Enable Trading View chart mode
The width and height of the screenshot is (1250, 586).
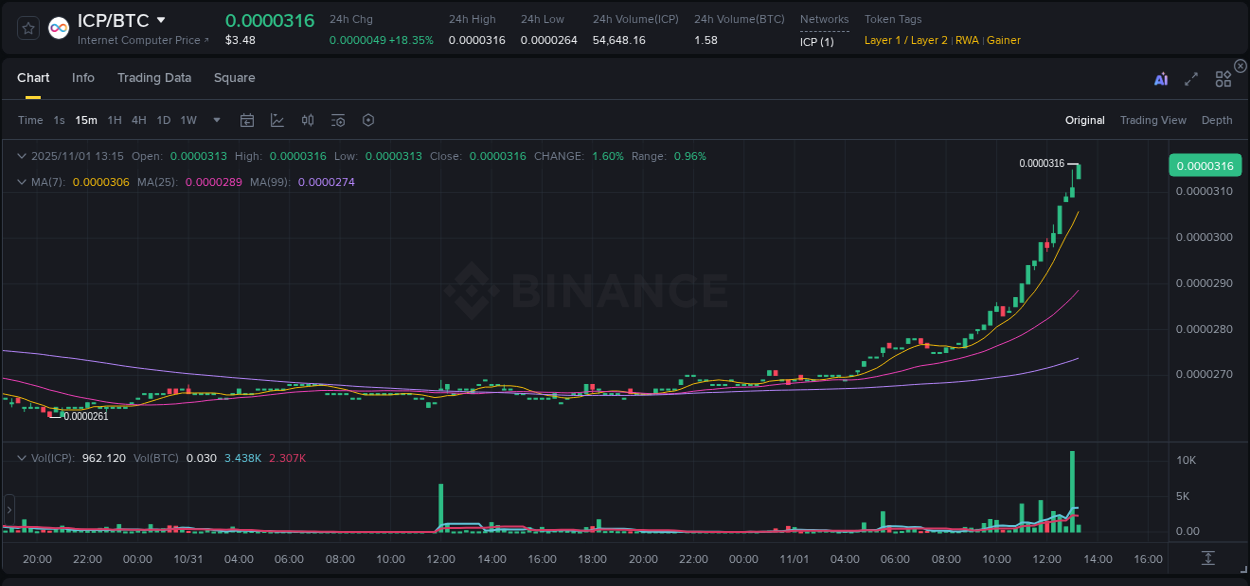[1153, 120]
